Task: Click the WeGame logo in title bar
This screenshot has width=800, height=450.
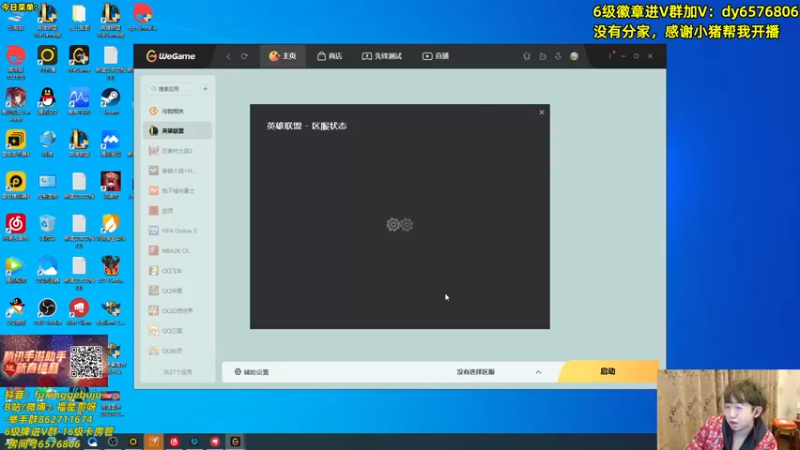Action: pyautogui.click(x=171, y=56)
